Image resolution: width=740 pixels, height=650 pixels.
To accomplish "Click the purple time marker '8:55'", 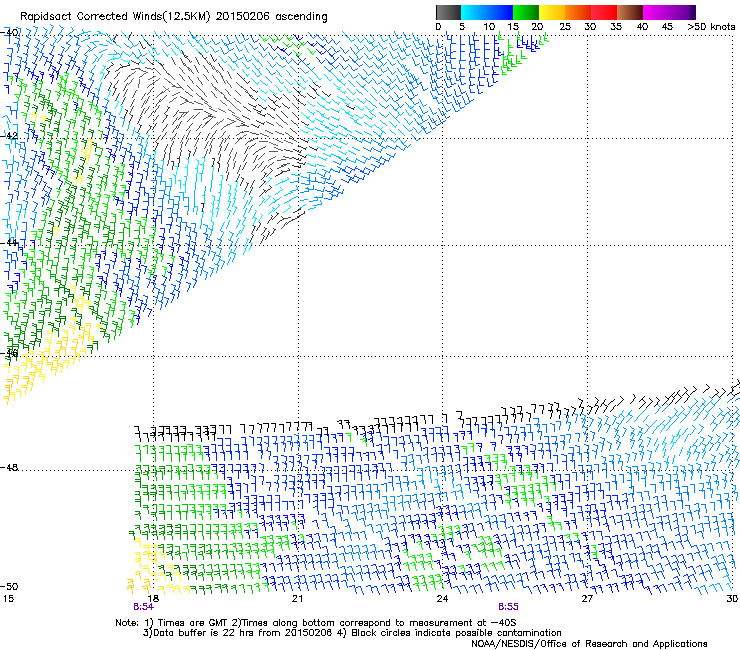I will click(x=508, y=607).
